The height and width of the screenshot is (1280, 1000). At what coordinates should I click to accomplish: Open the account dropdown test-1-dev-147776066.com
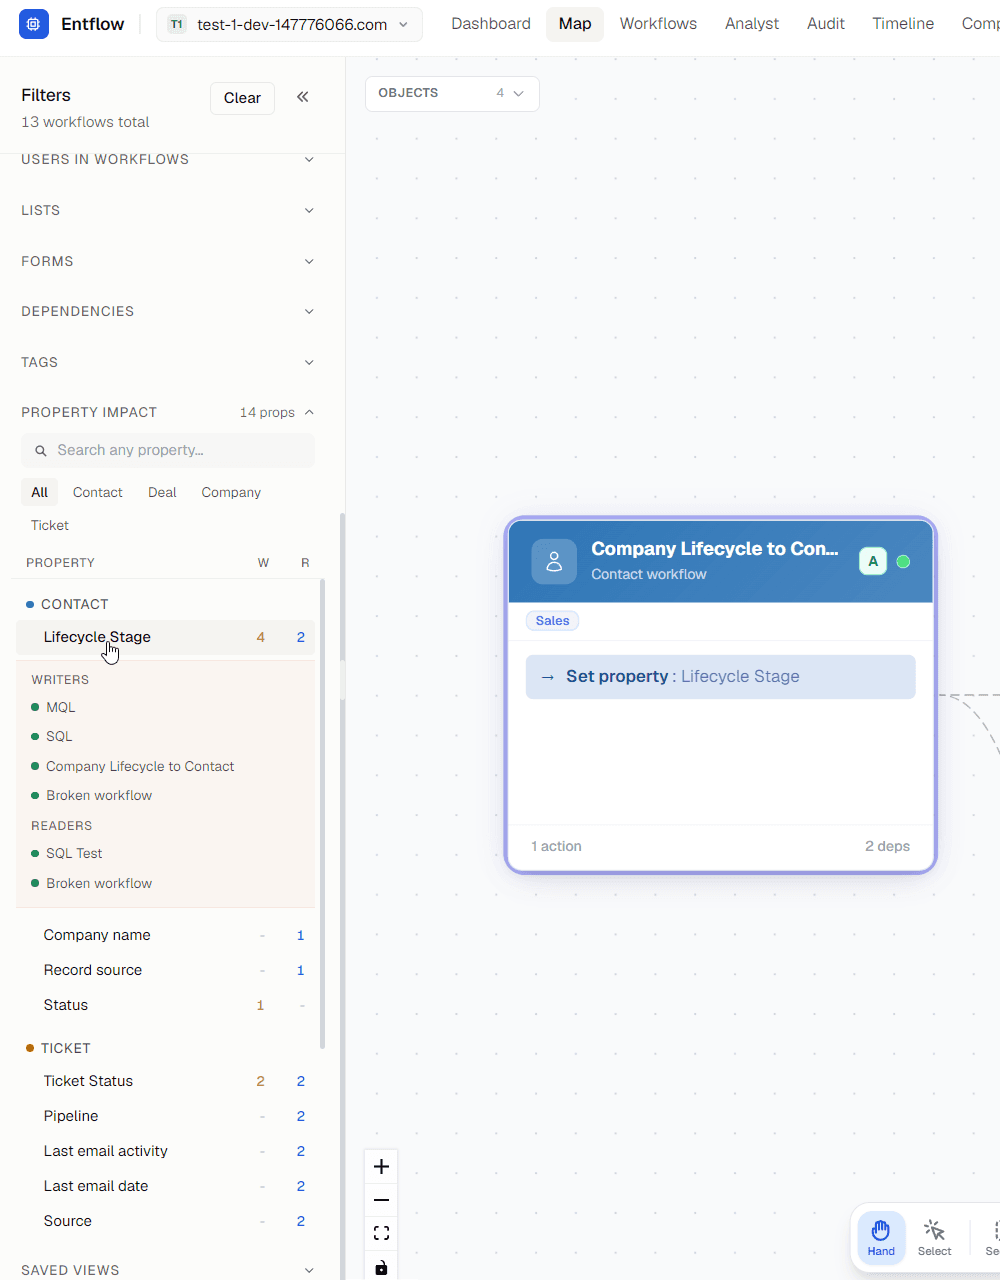289,24
